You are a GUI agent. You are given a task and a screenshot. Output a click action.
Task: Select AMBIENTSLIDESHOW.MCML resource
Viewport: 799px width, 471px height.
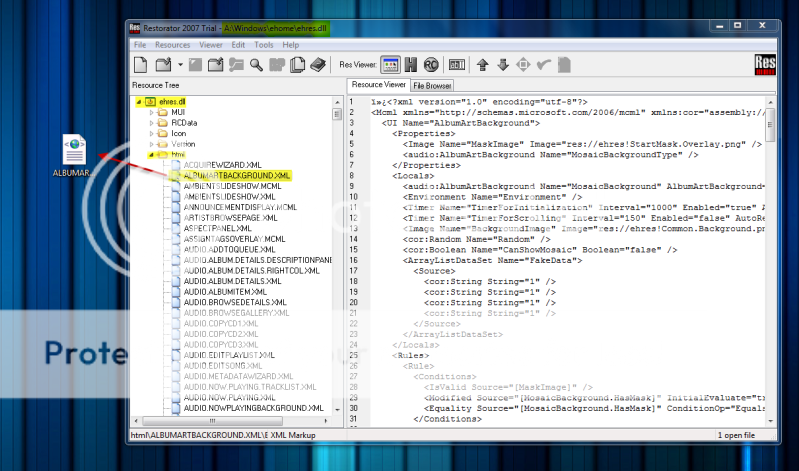click(x=232, y=186)
